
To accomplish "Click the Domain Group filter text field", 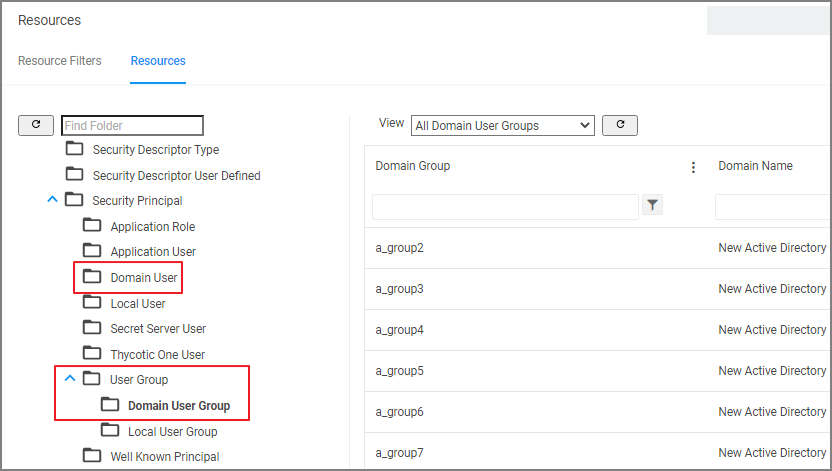I will click(505, 207).
